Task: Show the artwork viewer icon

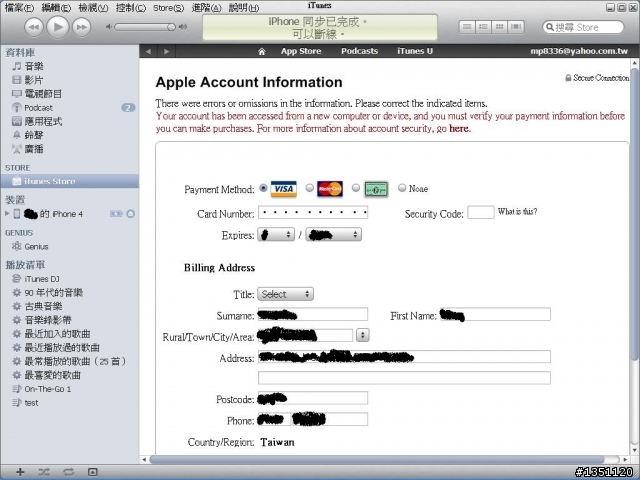Action: [93, 472]
